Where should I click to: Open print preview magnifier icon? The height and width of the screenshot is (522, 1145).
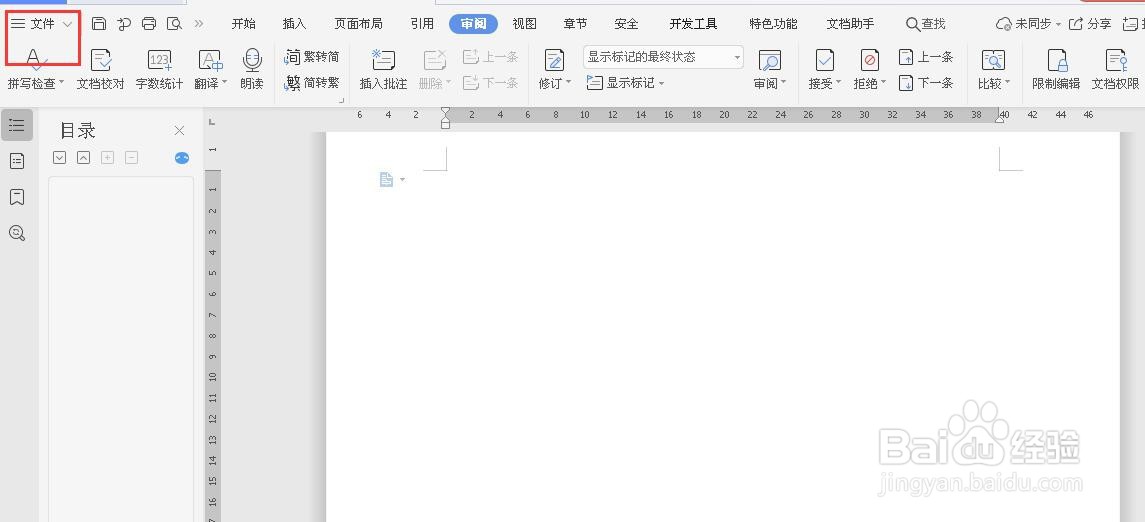[x=174, y=24]
